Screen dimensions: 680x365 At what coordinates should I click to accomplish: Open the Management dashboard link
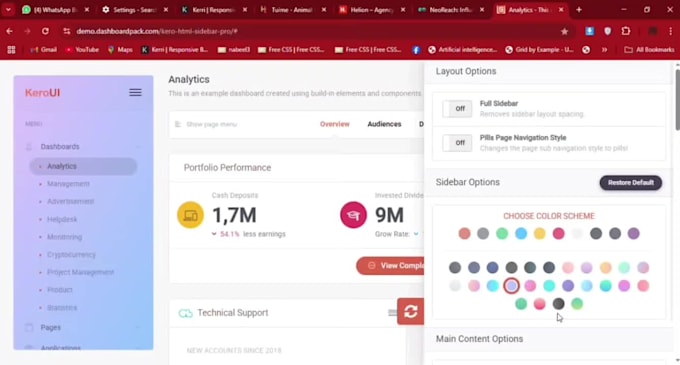pos(68,184)
